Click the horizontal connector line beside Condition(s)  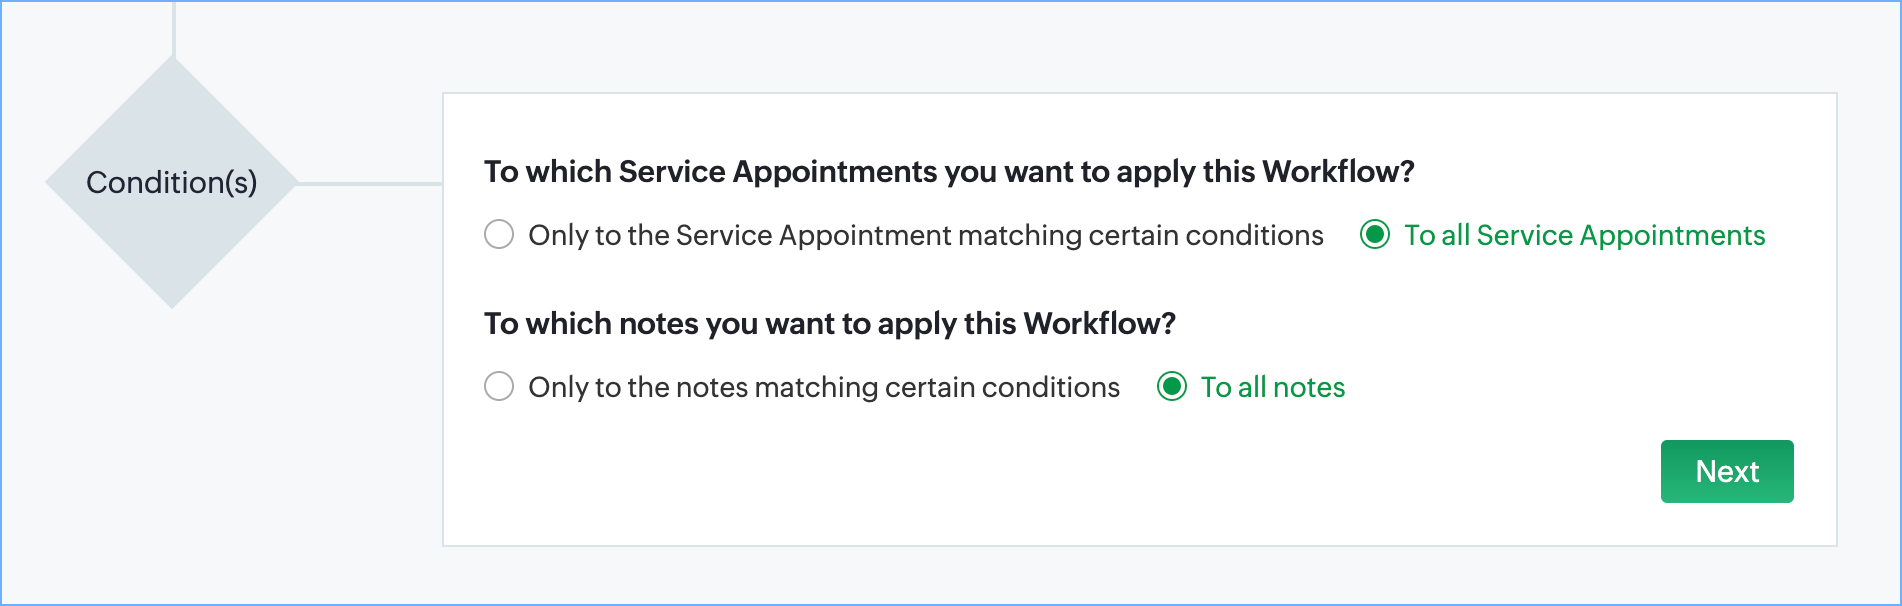[x=370, y=184]
